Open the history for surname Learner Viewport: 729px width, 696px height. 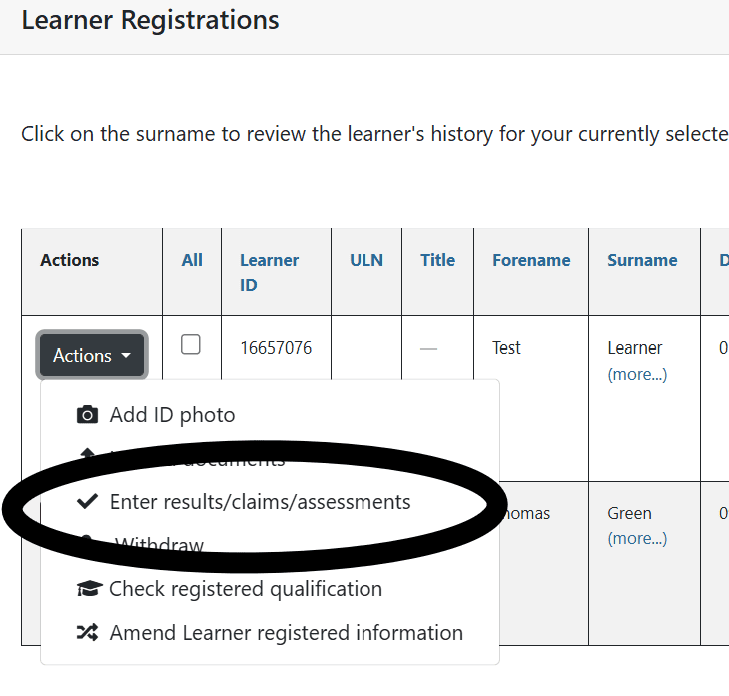point(635,348)
